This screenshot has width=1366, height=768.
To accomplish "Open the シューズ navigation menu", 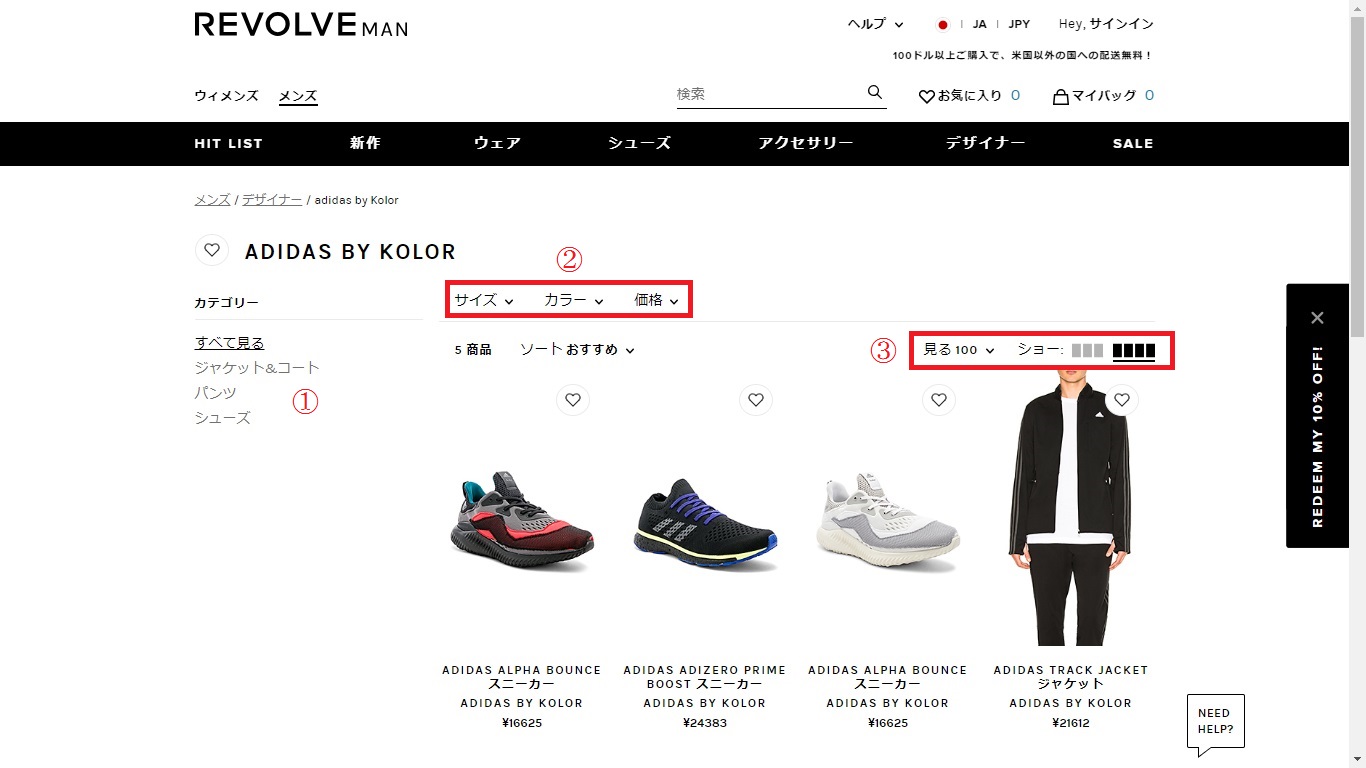I will pos(639,144).
